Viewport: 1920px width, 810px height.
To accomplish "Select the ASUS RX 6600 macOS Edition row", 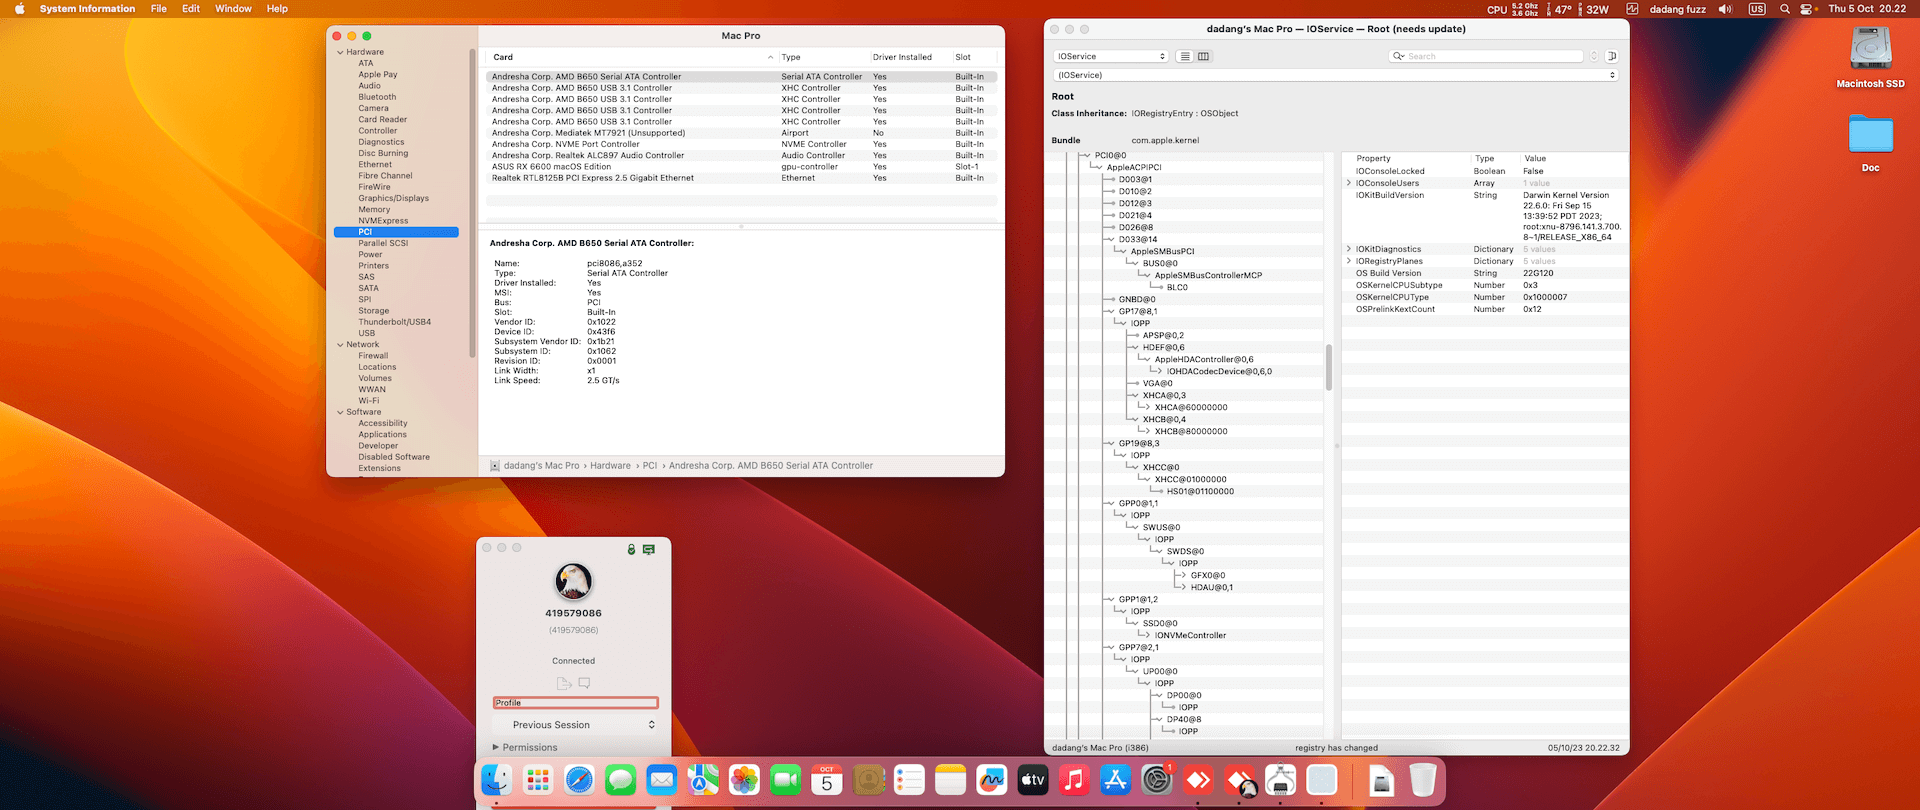I will click(x=551, y=167).
